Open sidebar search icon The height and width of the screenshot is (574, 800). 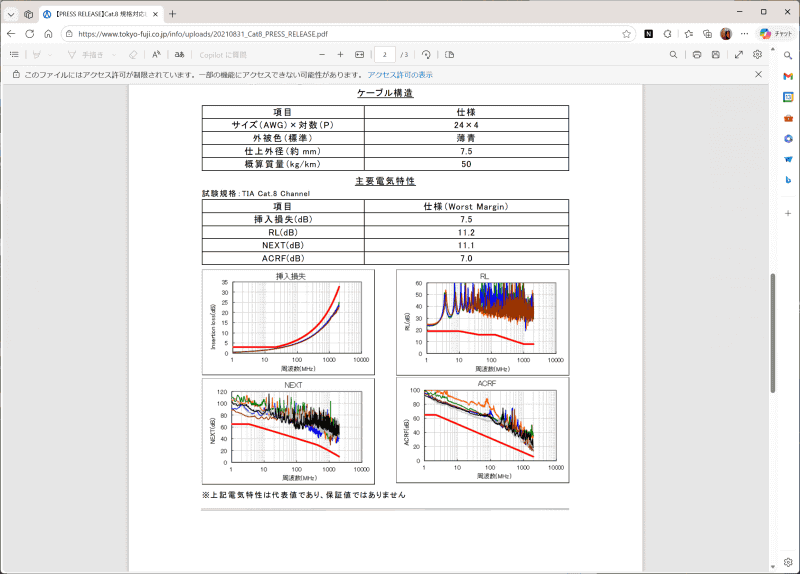pyautogui.click(x=788, y=55)
